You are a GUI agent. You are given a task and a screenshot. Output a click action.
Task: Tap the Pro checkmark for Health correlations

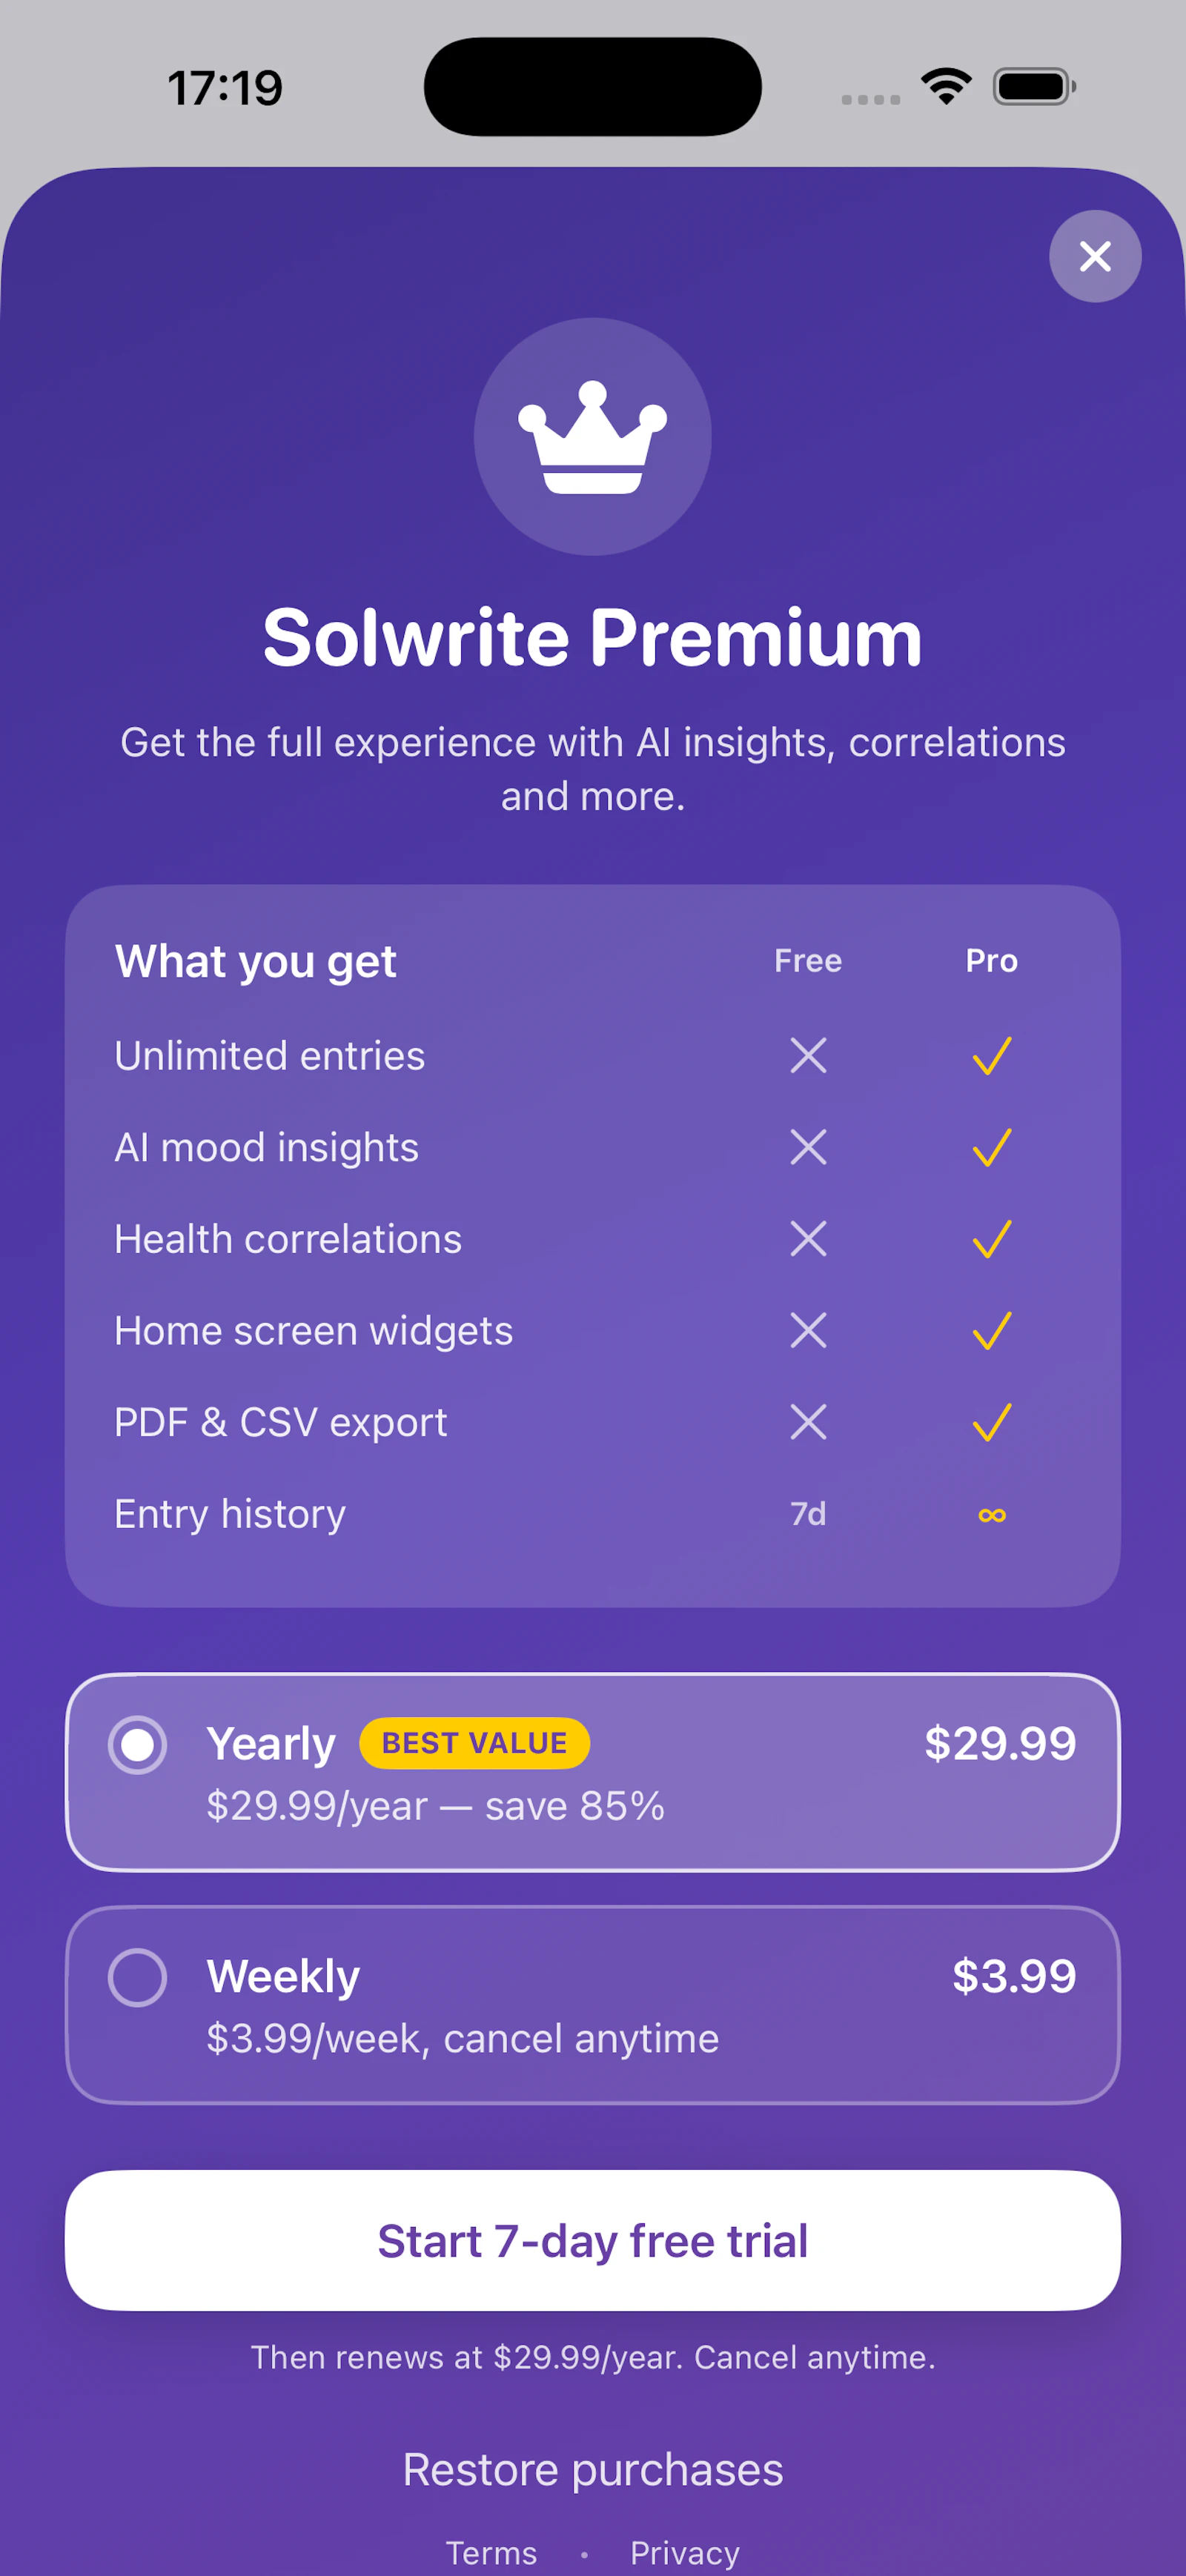(x=991, y=1239)
